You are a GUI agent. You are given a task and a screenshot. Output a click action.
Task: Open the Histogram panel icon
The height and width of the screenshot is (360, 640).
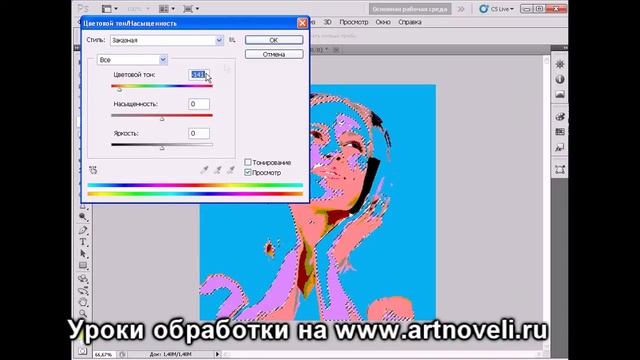560,95
